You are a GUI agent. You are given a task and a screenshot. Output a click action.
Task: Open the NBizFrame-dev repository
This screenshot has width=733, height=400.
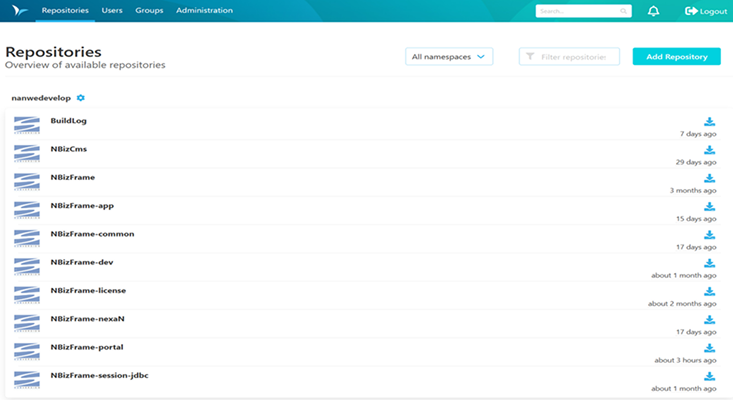tap(82, 262)
